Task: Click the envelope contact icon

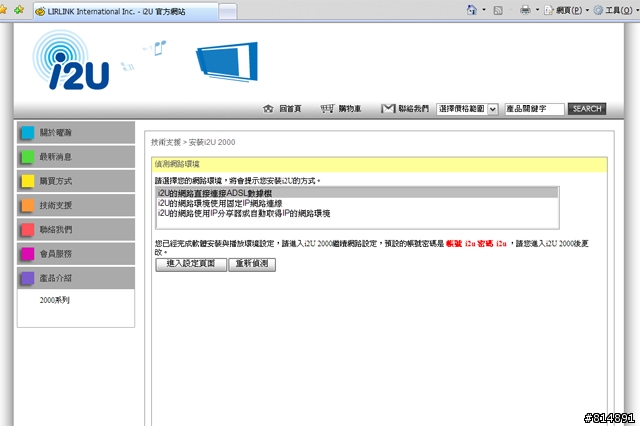Action: click(388, 109)
